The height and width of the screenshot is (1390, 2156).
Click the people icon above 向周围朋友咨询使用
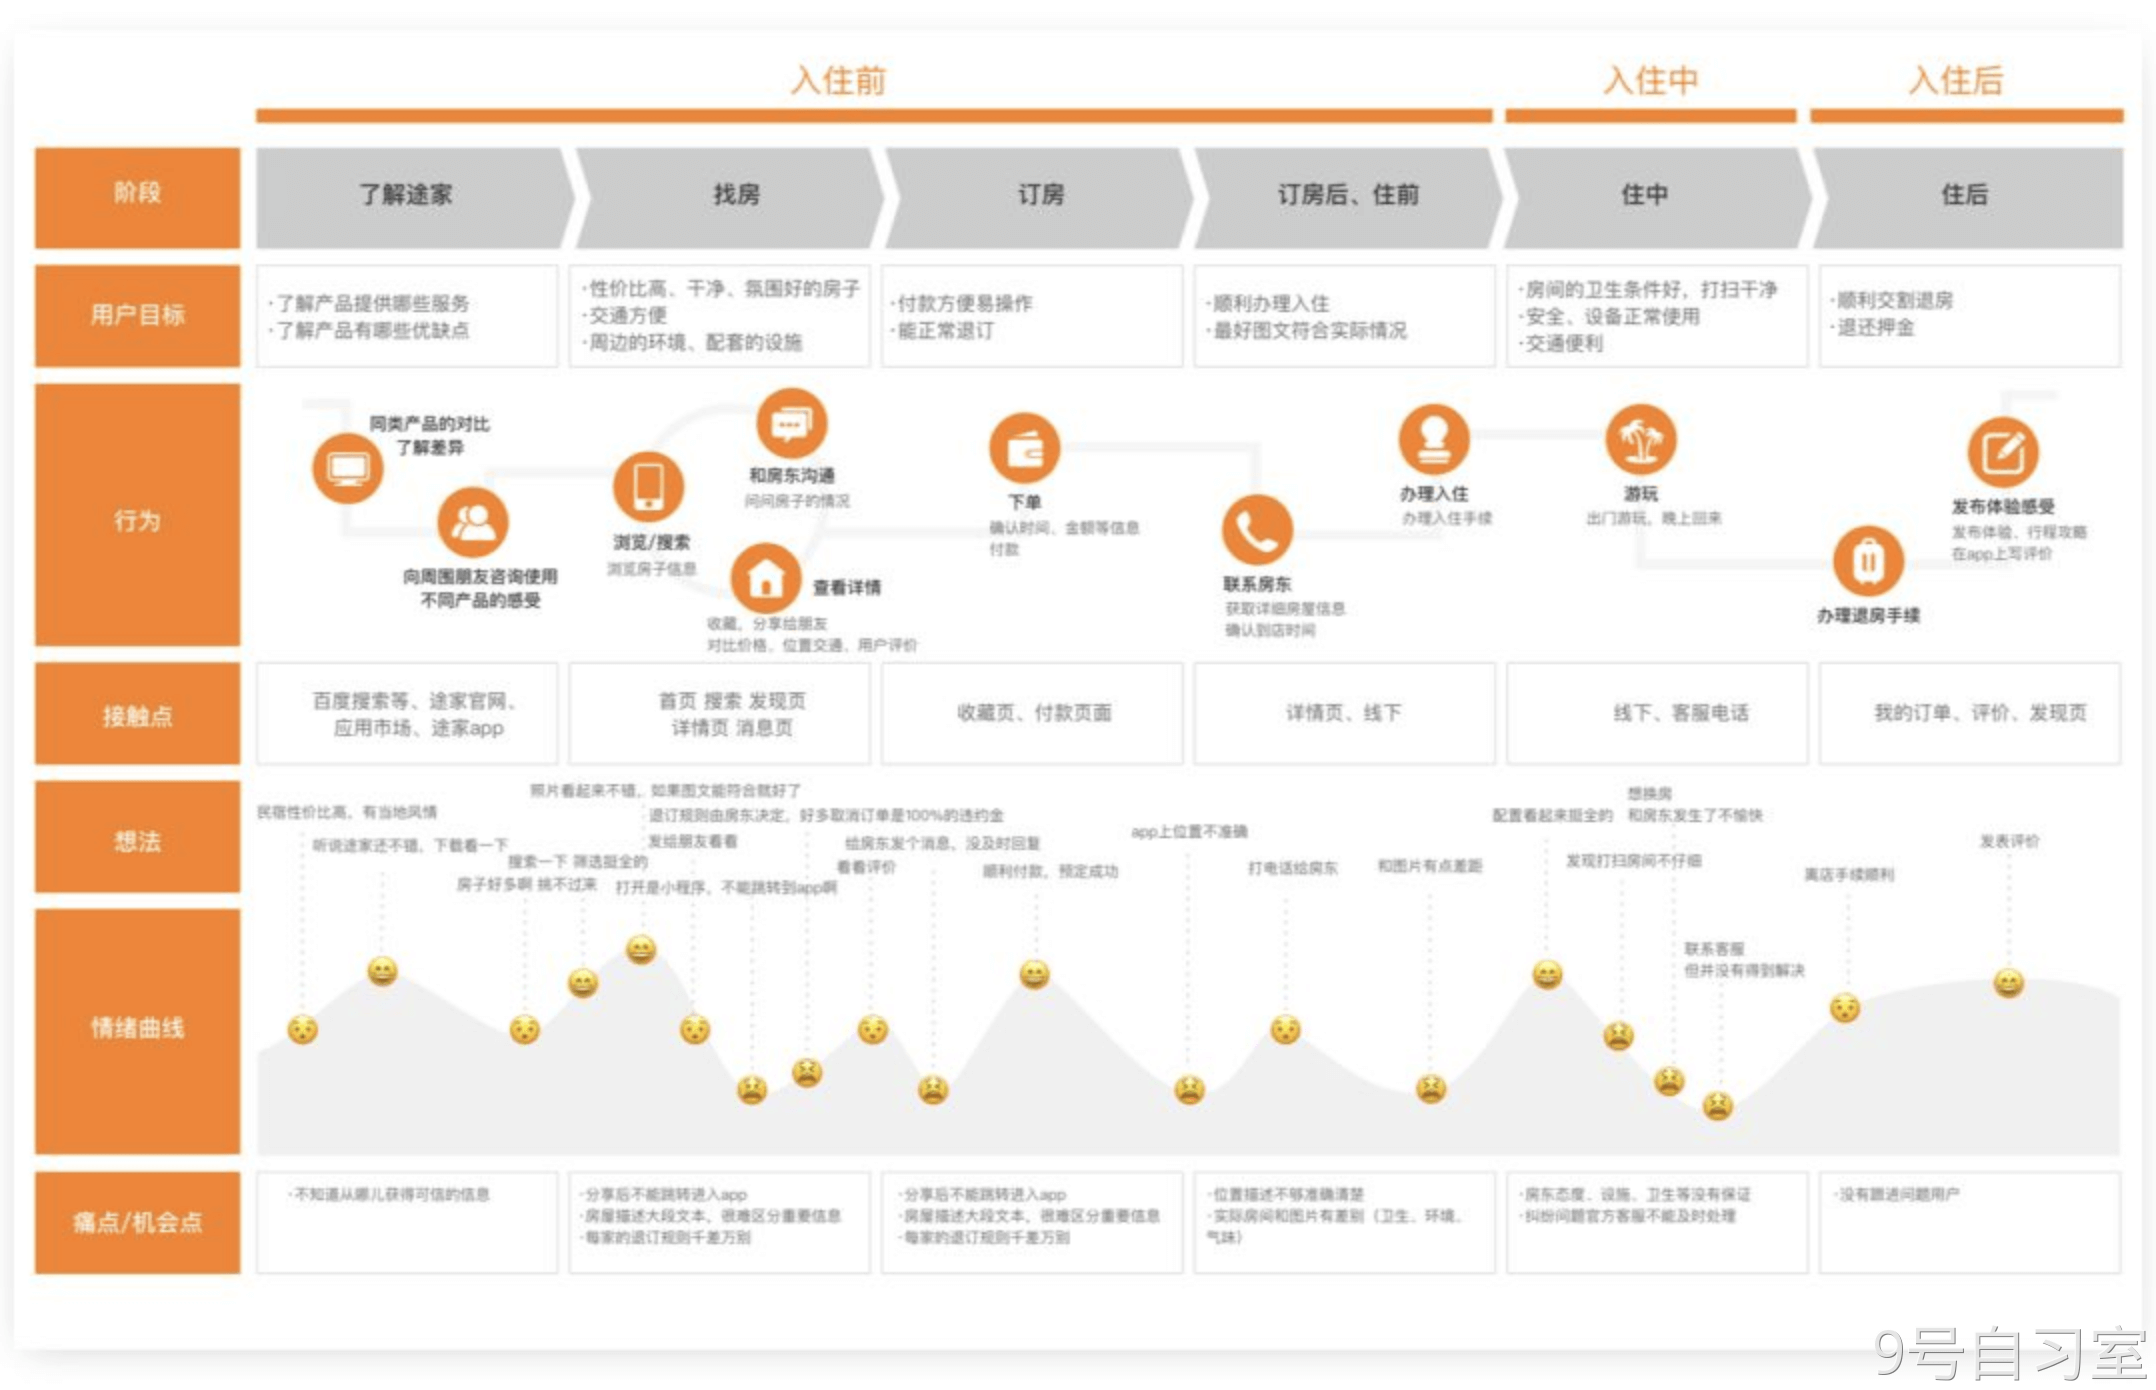472,522
